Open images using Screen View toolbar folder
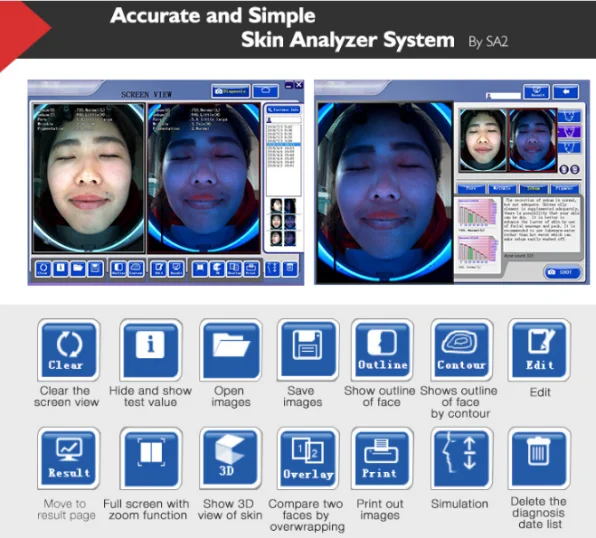This screenshot has width=596, height=538. point(78,269)
